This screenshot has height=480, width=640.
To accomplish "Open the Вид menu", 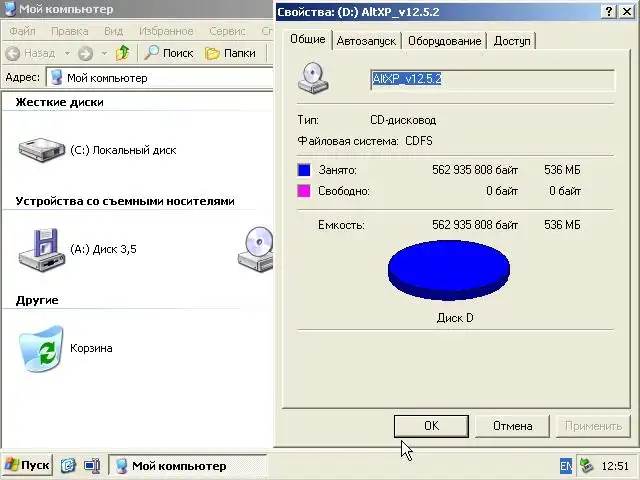I will [113, 31].
